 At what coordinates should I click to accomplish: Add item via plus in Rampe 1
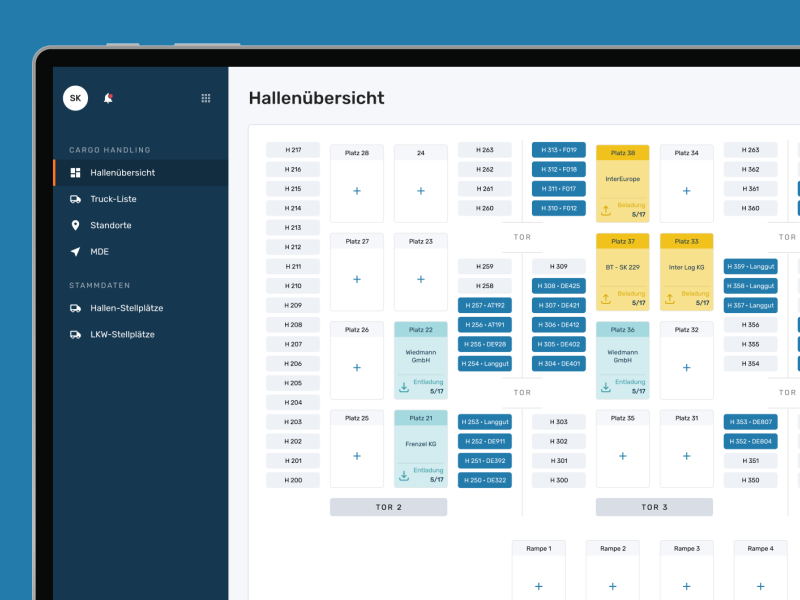539,586
